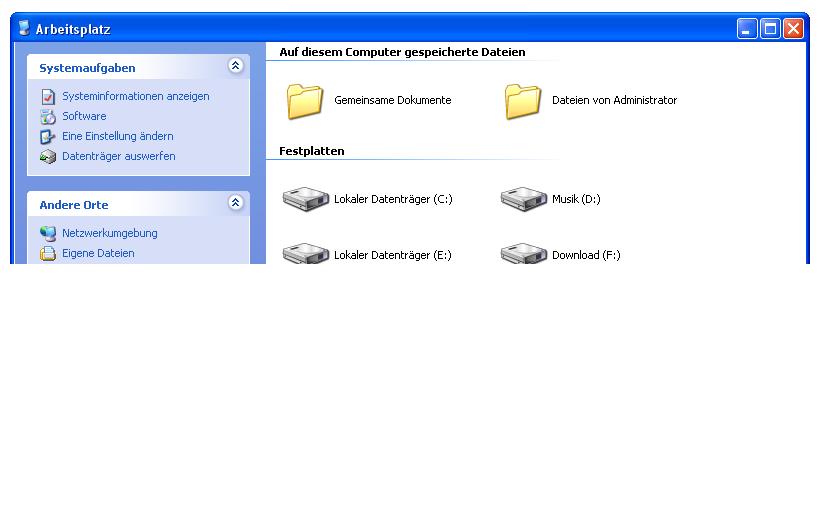Select the Musik (D:) drive icon
Viewport: 837px width, 512px height.
coord(524,199)
